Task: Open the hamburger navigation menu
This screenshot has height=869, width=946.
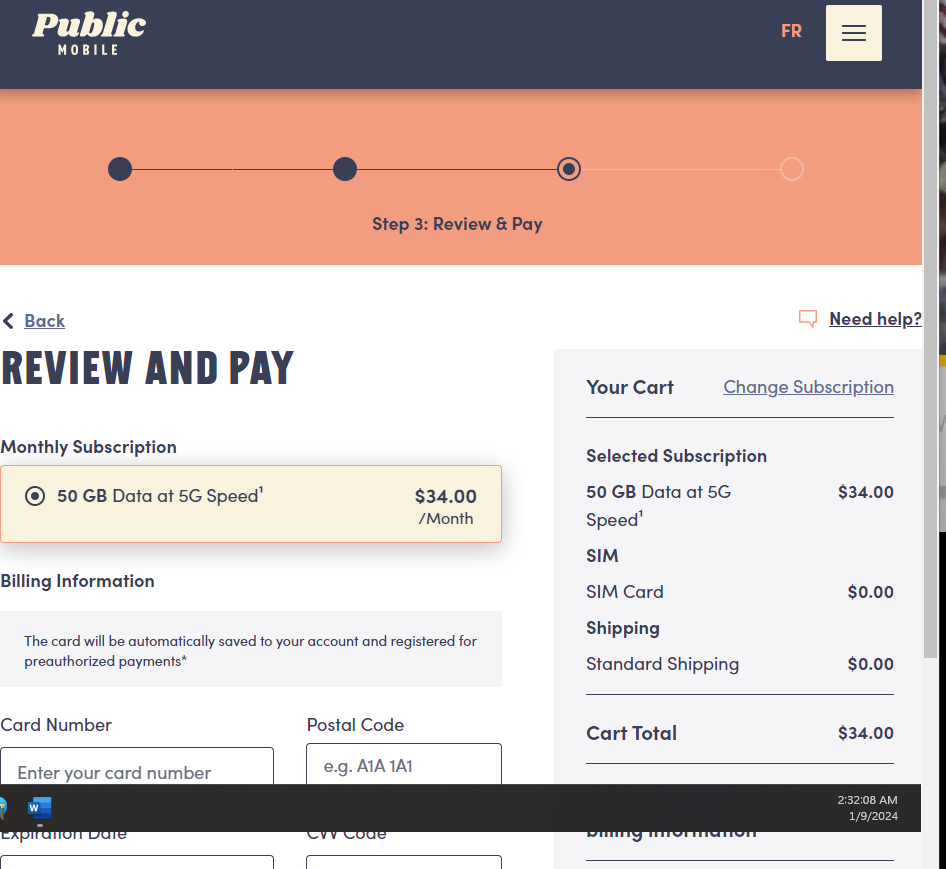Action: [853, 33]
